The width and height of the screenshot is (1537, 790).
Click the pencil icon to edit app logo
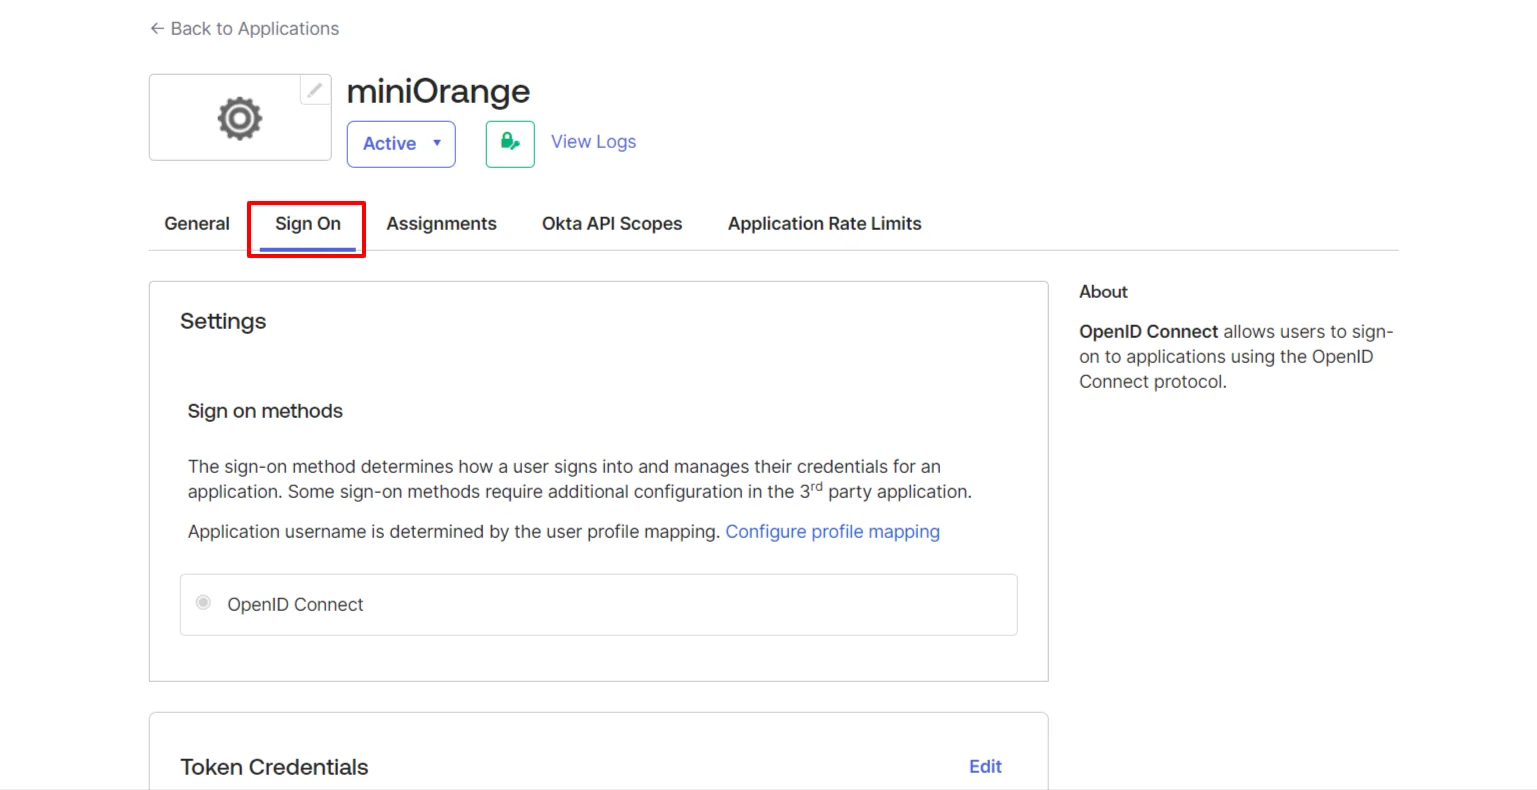tap(315, 90)
